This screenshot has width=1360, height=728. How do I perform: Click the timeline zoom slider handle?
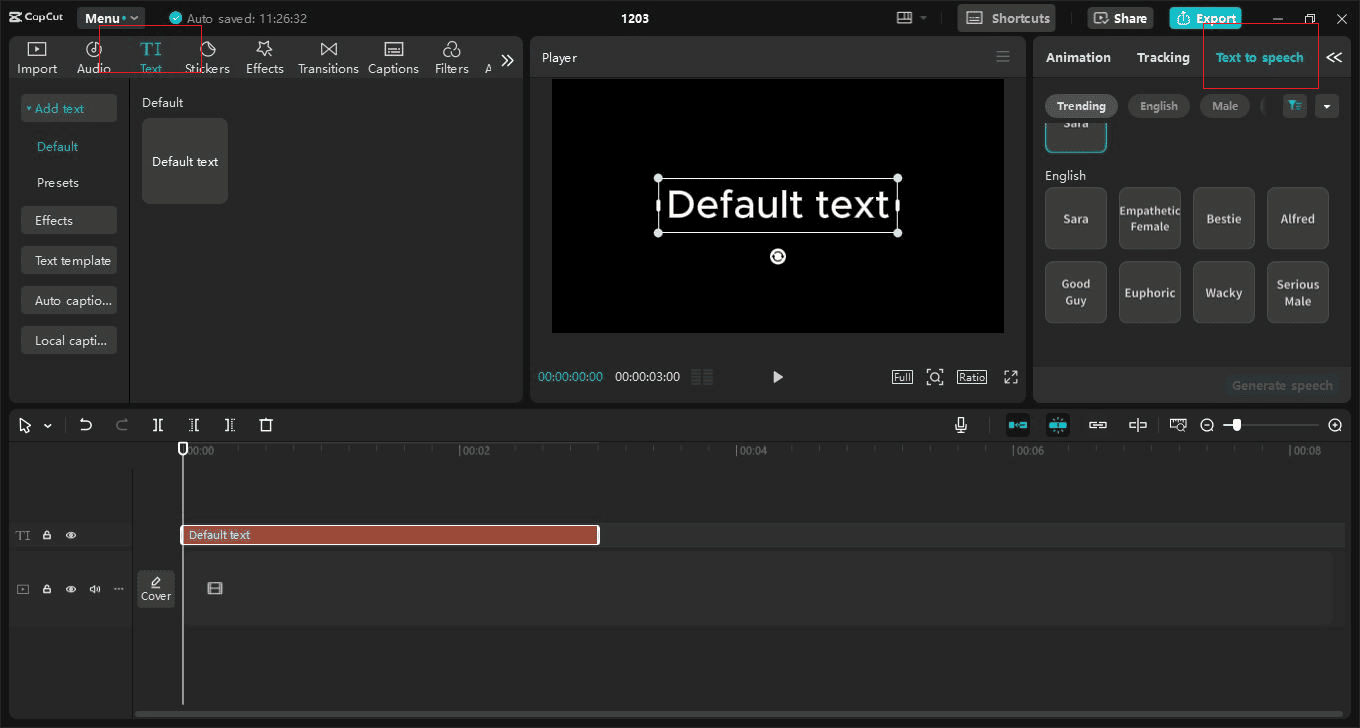[x=1237, y=425]
